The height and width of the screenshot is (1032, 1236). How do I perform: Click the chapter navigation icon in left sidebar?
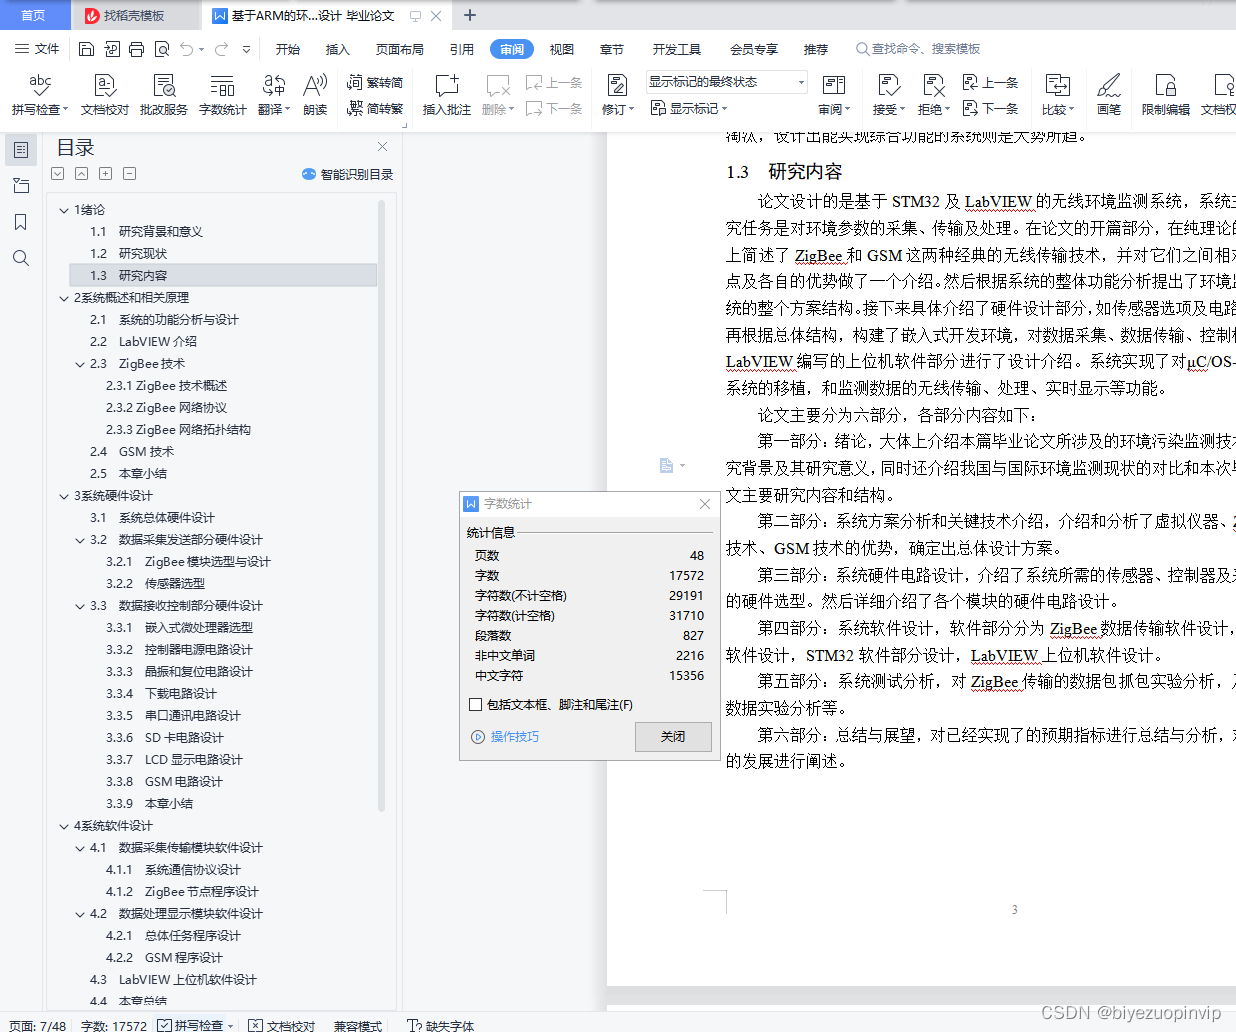click(21, 186)
